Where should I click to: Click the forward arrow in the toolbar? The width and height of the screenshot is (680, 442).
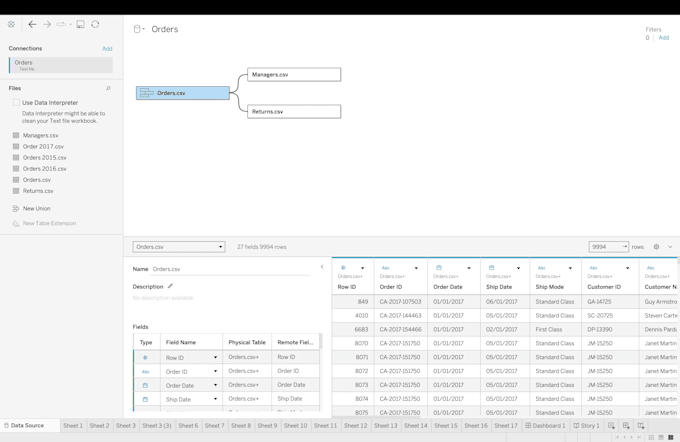click(x=47, y=24)
